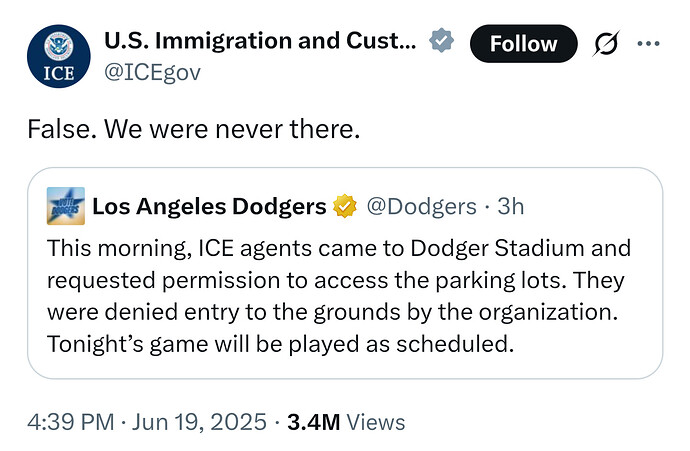Open the Dodgers avatar thumbnail in quoted tweet
This screenshot has width=690, height=451.
point(66,206)
